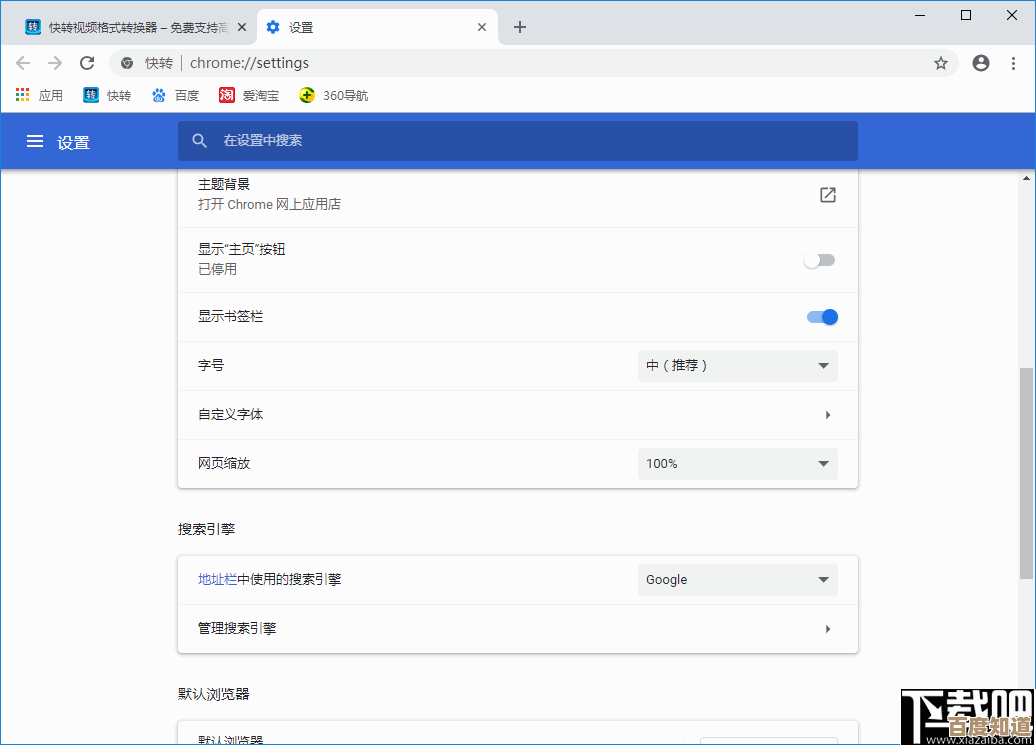The width and height of the screenshot is (1036, 745).
Task: Open the Chrome apps launcher grid icon
Action: point(21,94)
